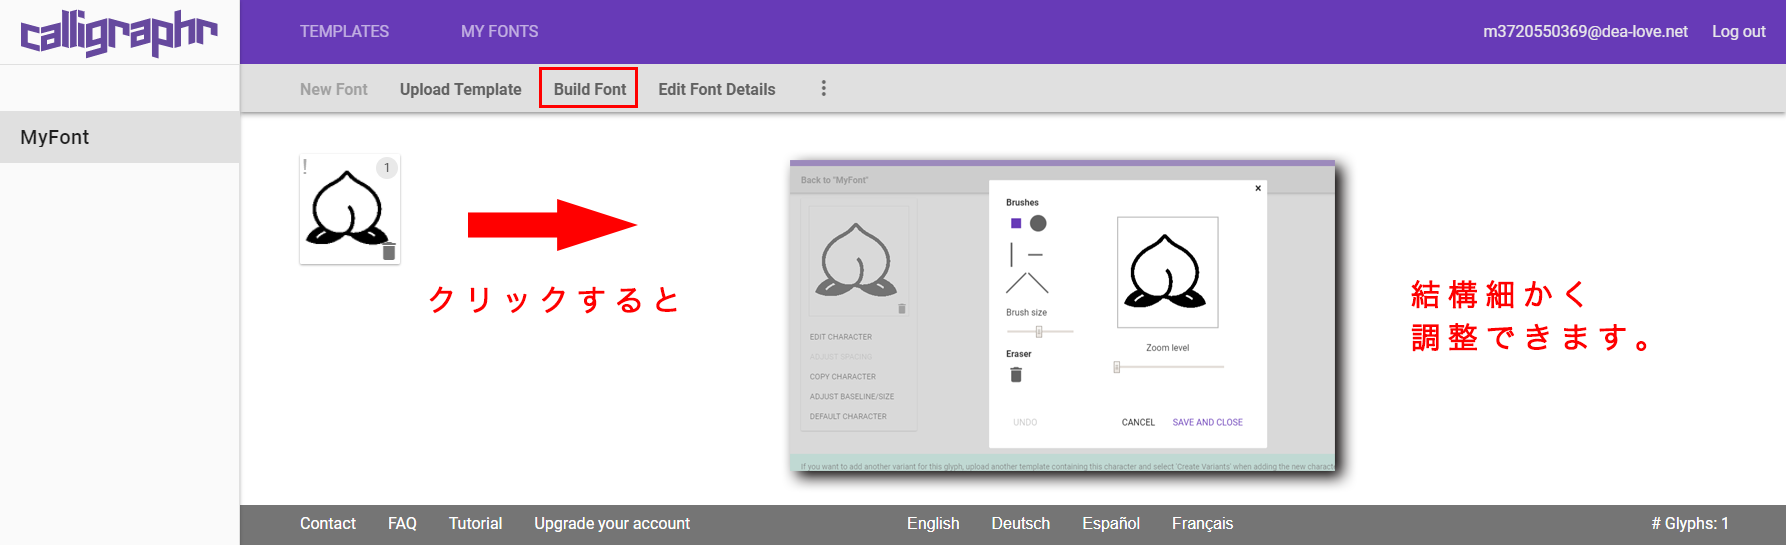Viewport: 1786px width, 545px height.
Task: Choose the horizontal line brush
Action: pos(1036,255)
